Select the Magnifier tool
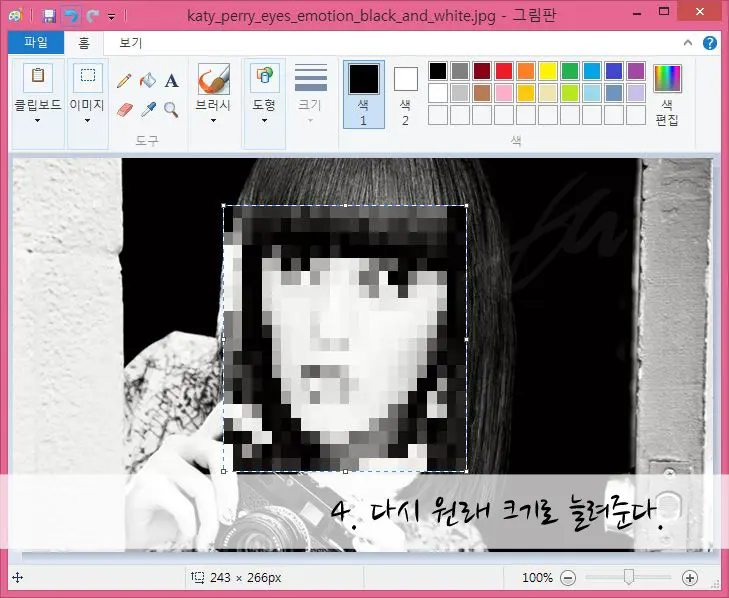The height and width of the screenshot is (598, 729). coord(171,109)
